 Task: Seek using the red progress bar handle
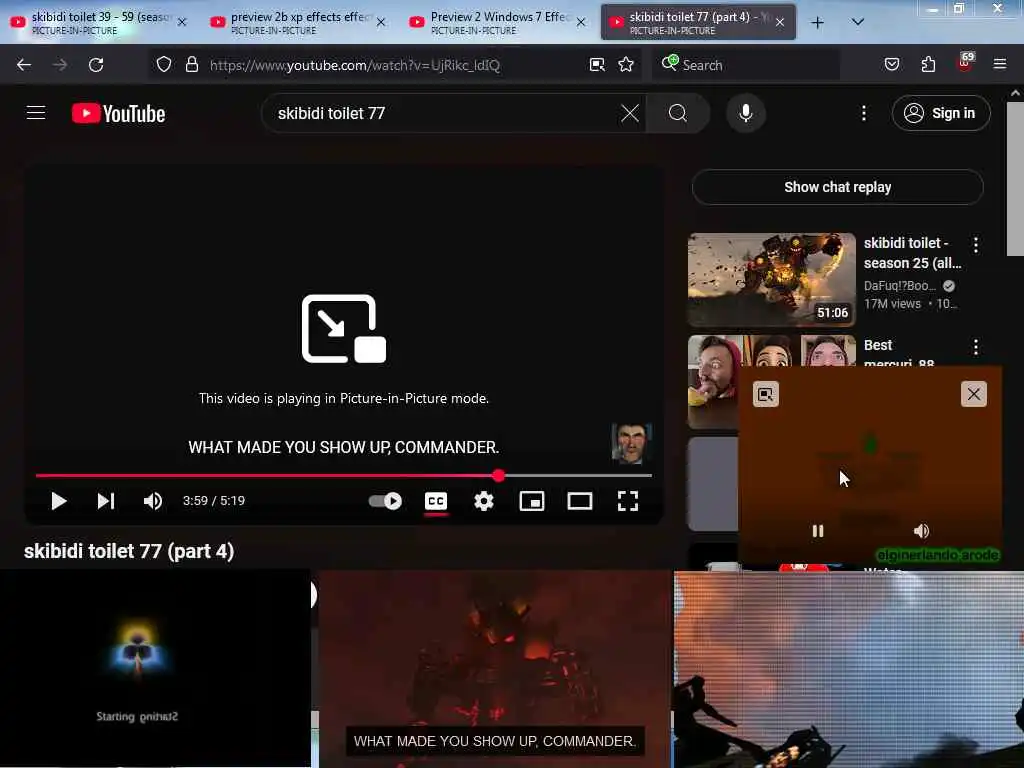click(x=498, y=475)
